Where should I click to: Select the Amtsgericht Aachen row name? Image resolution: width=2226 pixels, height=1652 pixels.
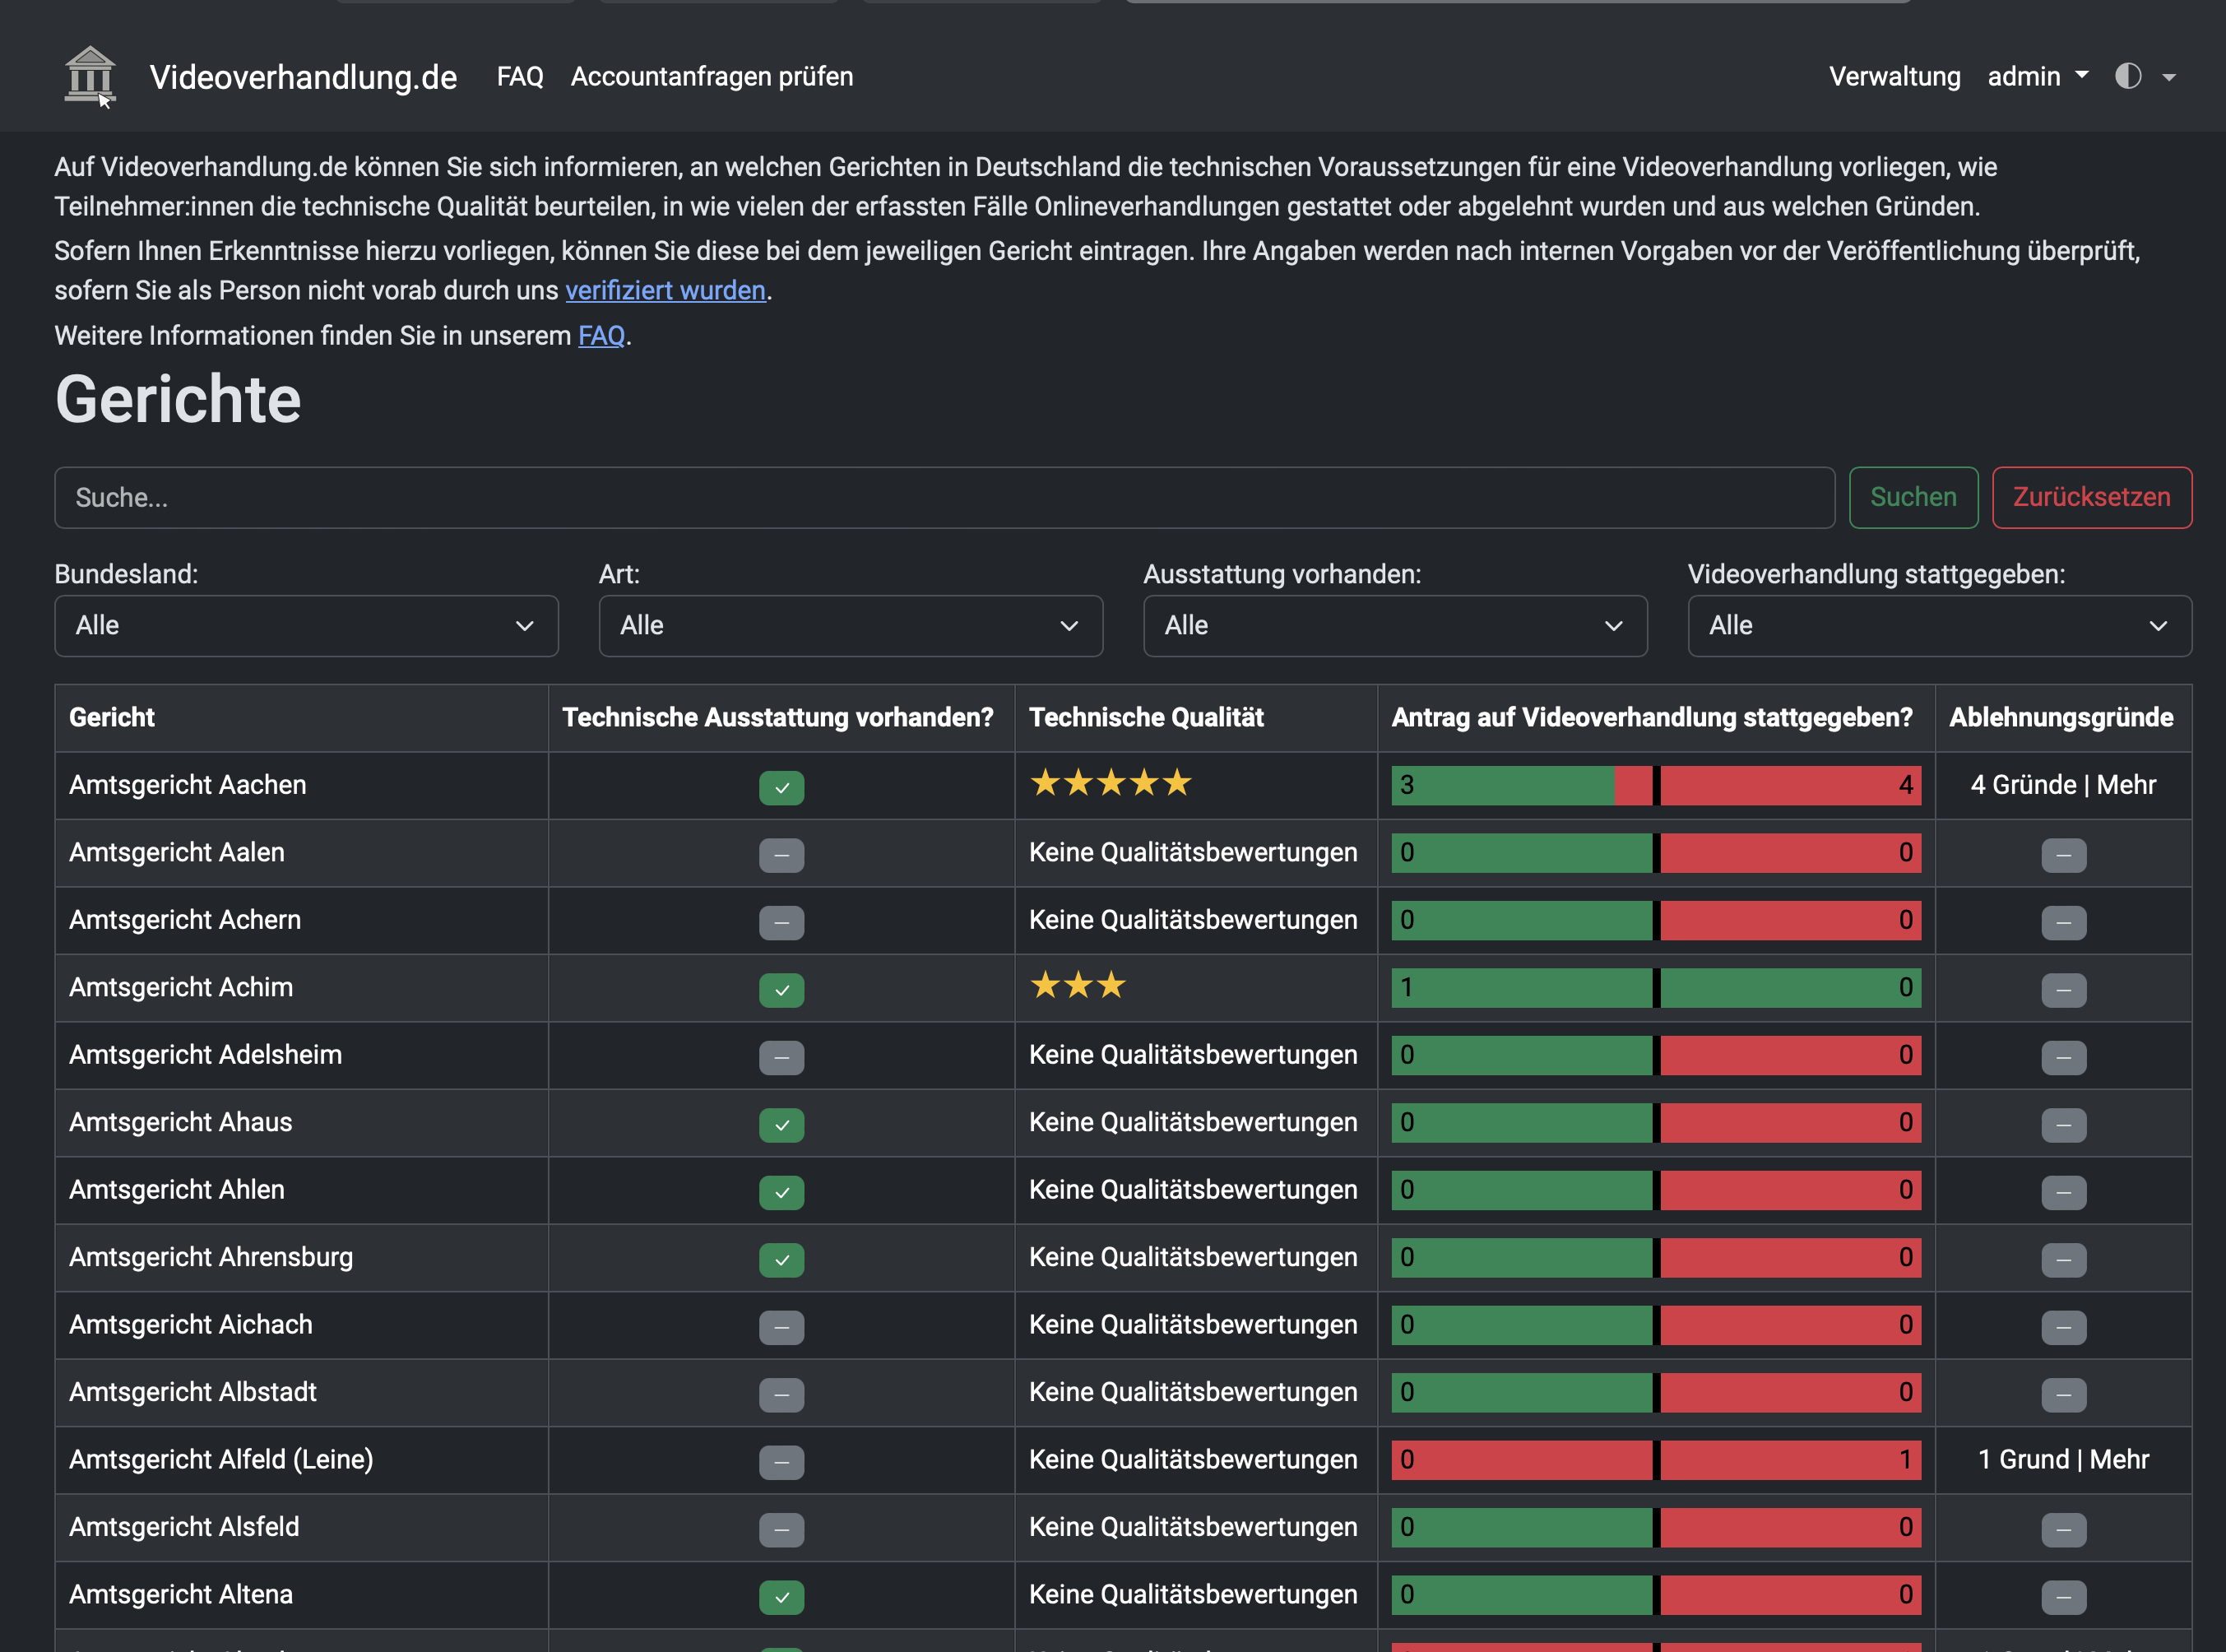188,785
